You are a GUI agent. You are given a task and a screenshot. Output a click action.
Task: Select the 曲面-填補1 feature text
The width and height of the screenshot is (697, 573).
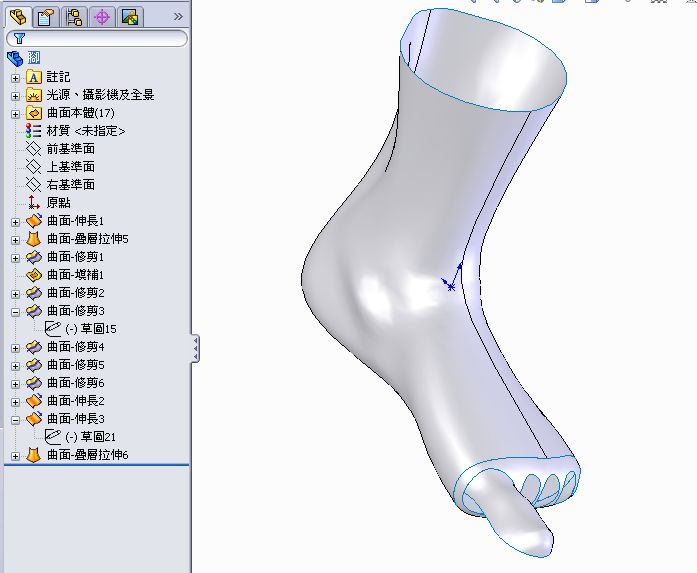[x=75, y=275]
